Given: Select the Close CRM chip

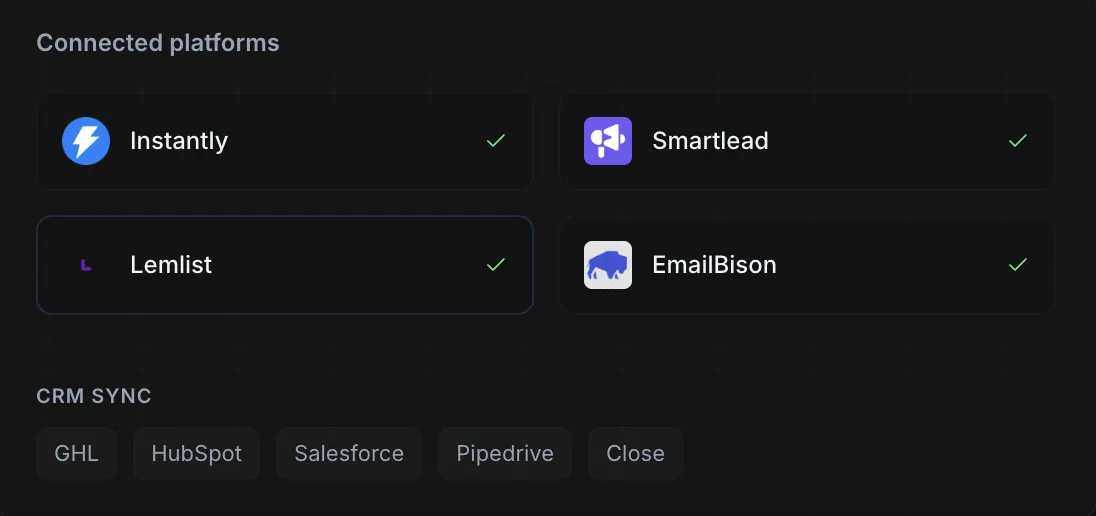Looking at the screenshot, I should point(635,454).
